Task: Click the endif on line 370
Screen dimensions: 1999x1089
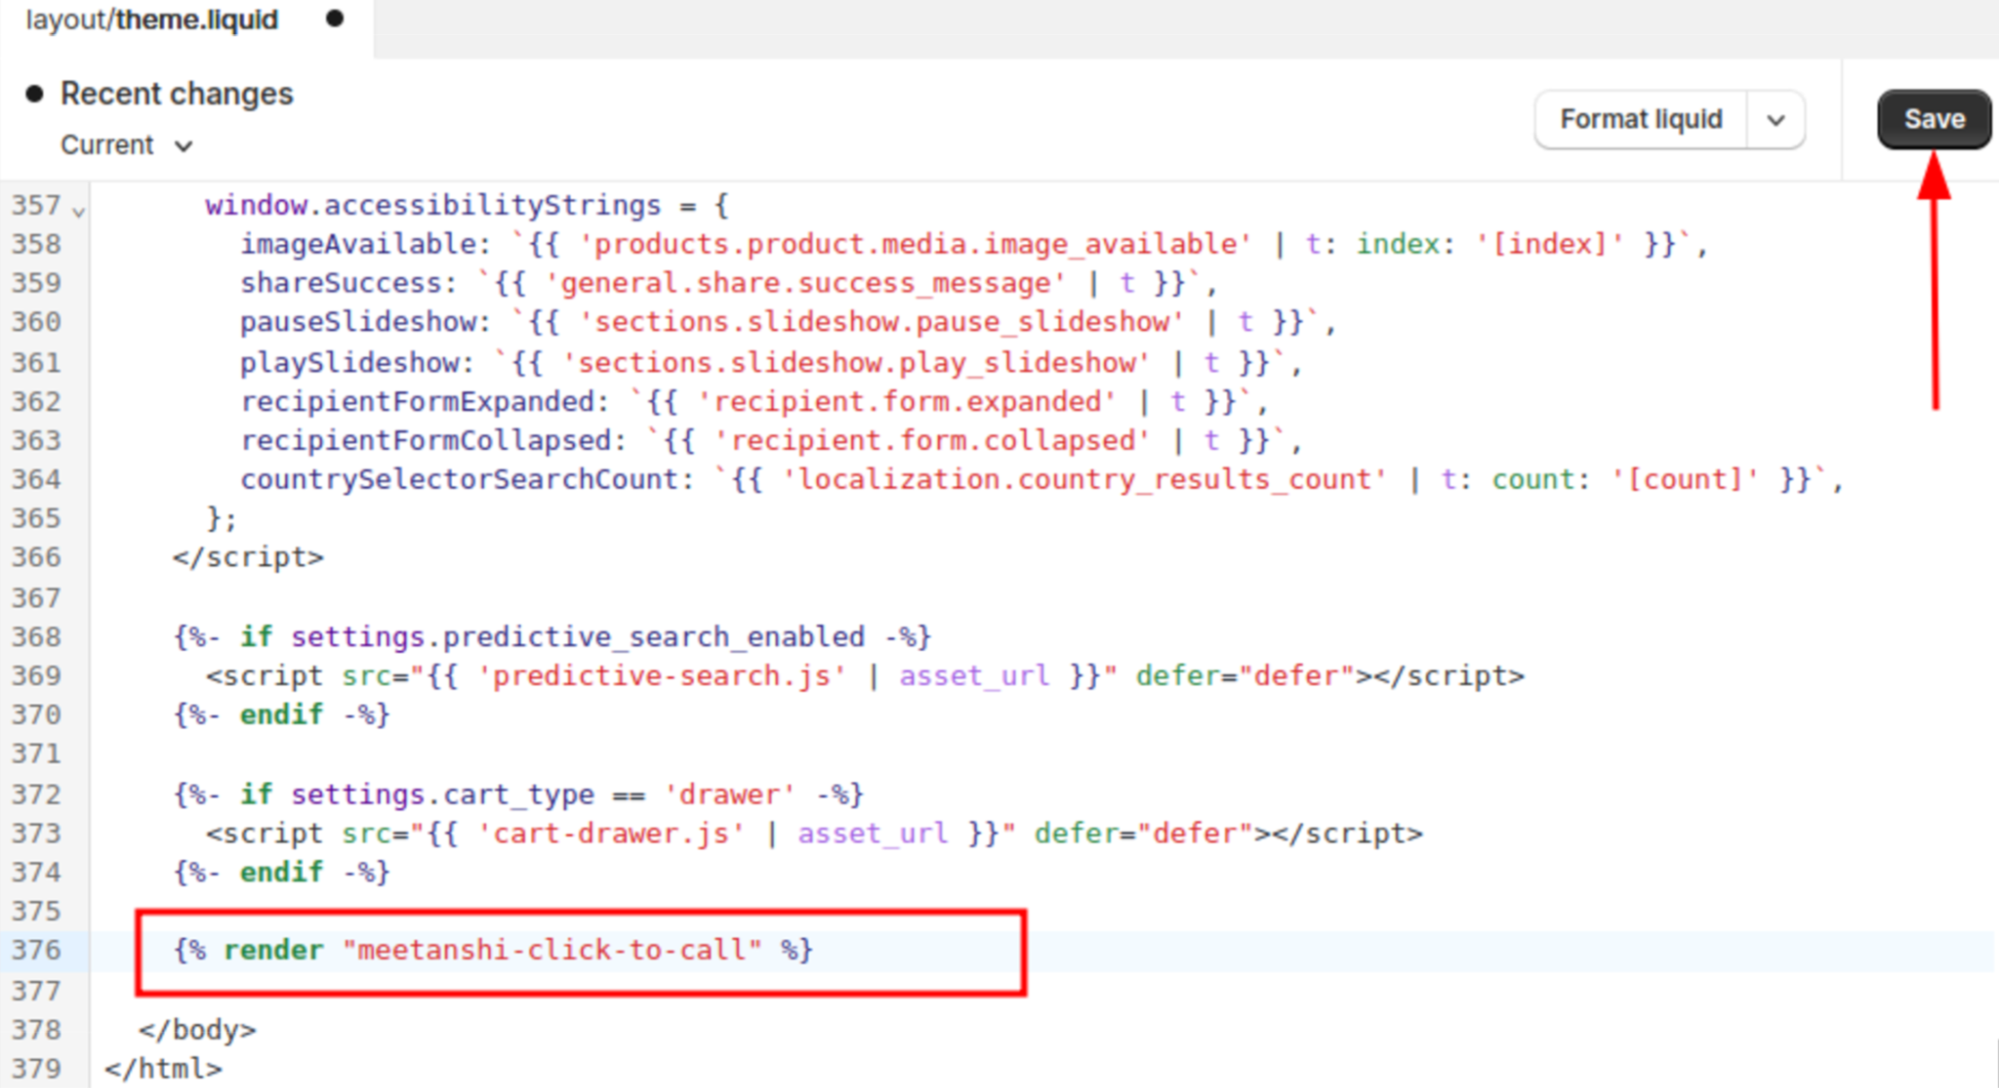Action: 281,715
